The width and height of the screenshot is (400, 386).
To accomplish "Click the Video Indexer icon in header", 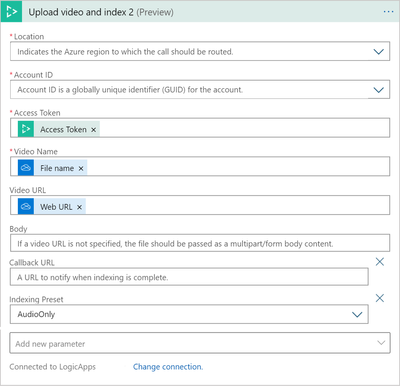I will point(11,11).
